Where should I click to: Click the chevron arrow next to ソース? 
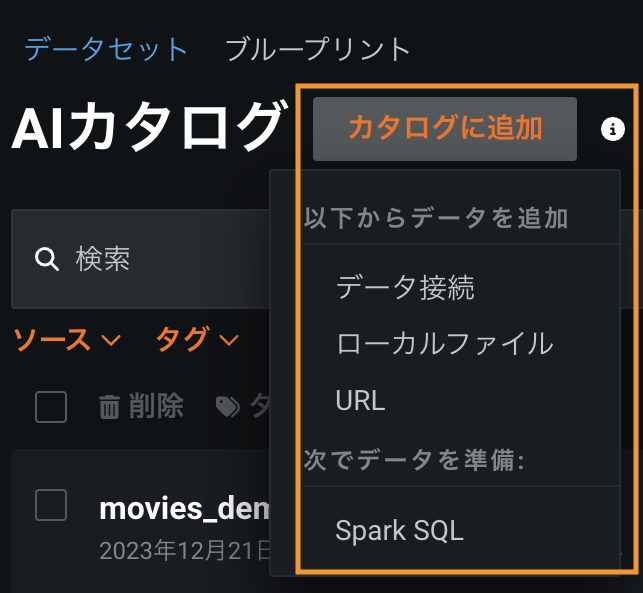111,341
